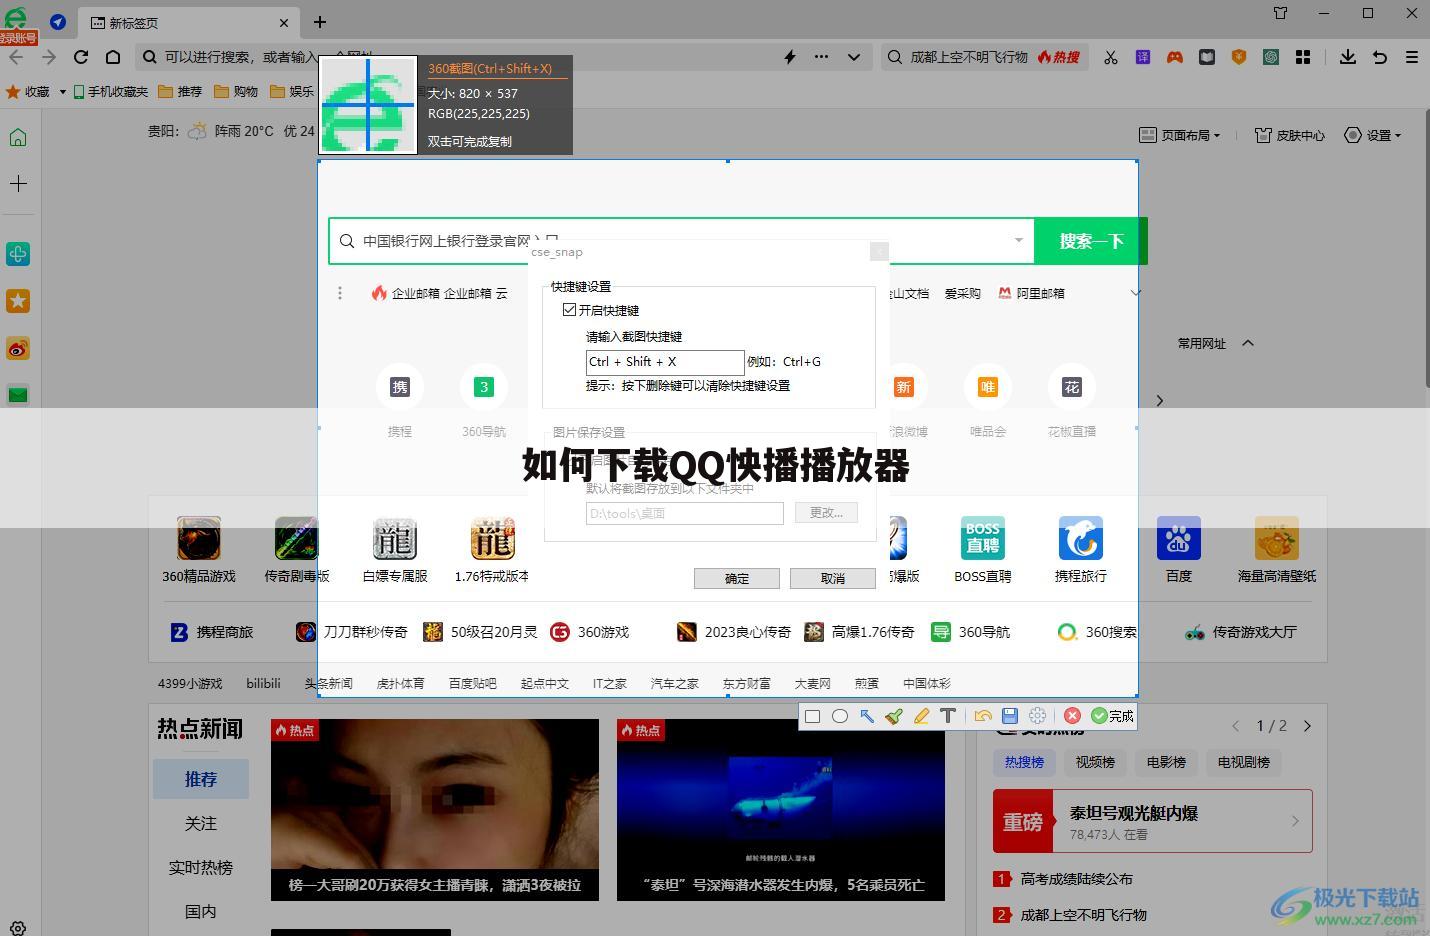Click the 热搜 search box in toolbar
Image resolution: width=1430 pixels, height=936 pixels.
[985, 57]
